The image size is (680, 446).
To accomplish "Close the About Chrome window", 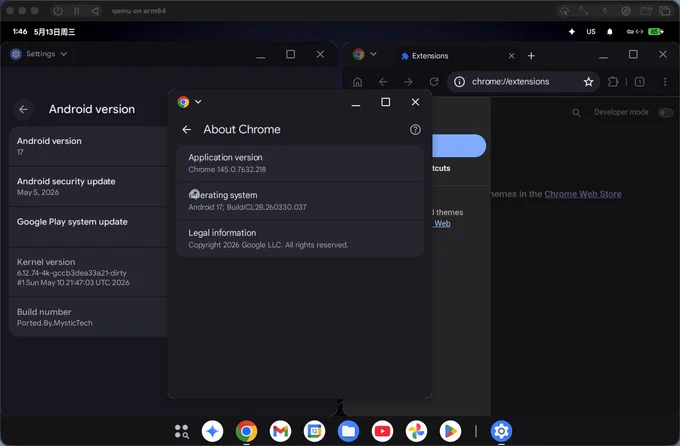I will (x=415, y=102).
